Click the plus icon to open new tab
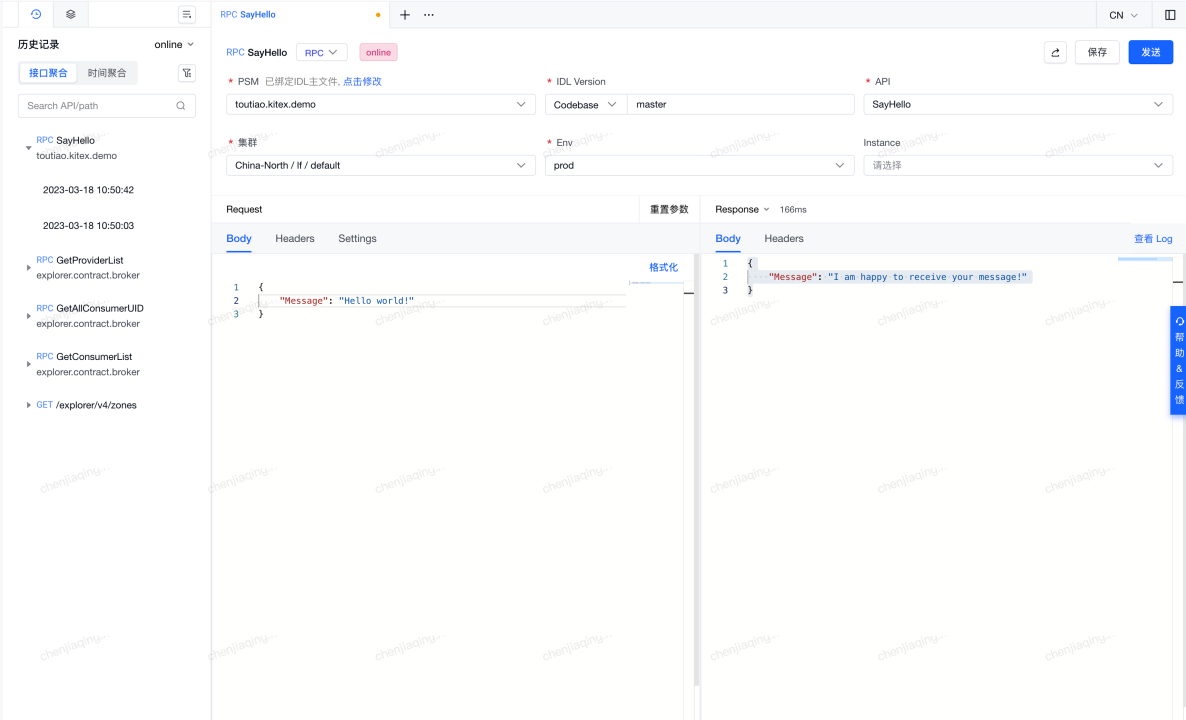Screen dimensions: 1186x720 click(404, 15)
